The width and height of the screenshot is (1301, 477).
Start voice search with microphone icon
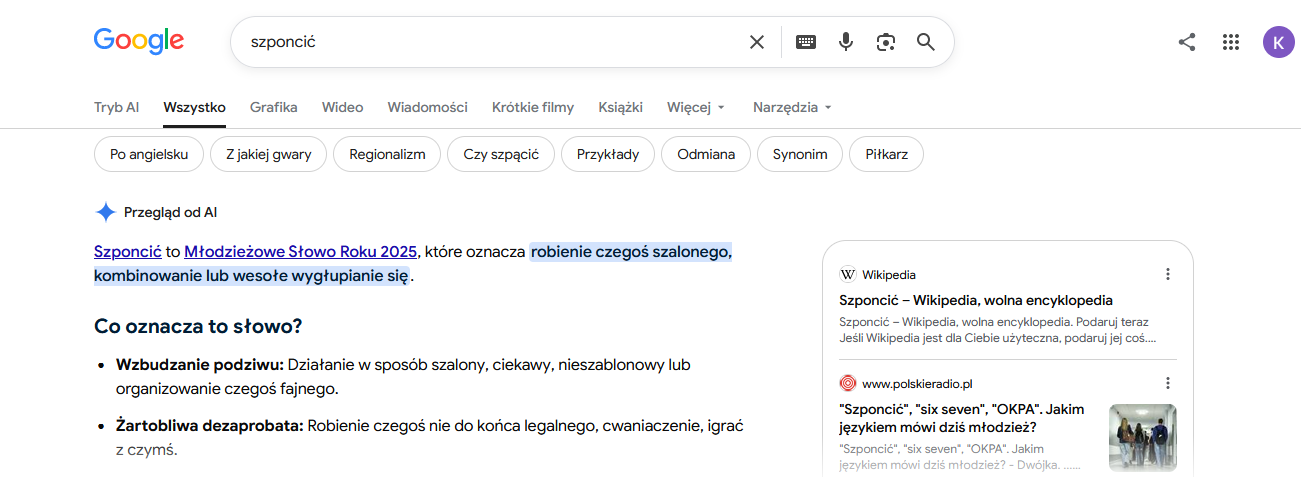tap(846, 42)
